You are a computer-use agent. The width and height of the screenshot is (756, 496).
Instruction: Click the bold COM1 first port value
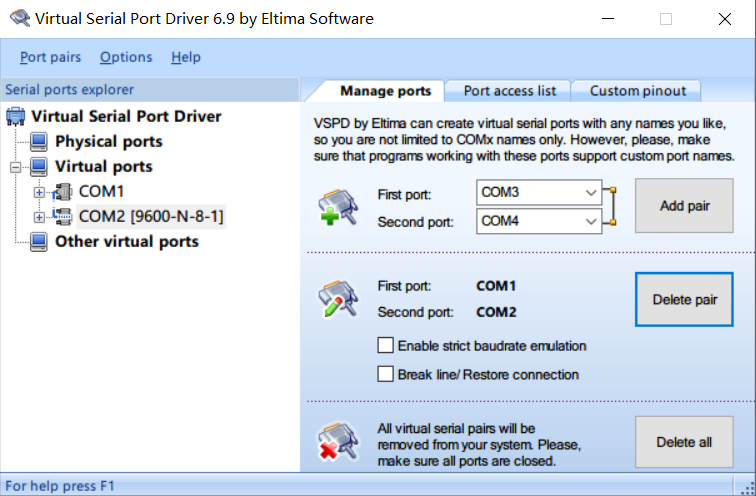(x=496, y=286)
